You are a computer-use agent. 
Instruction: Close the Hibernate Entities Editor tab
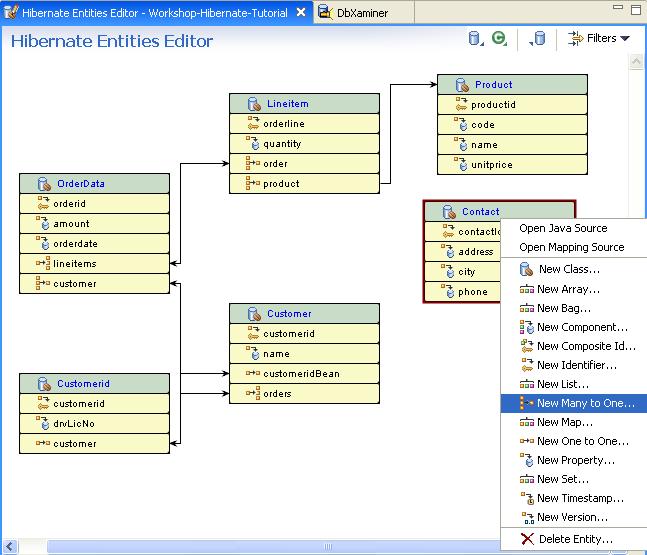point(301,12)
